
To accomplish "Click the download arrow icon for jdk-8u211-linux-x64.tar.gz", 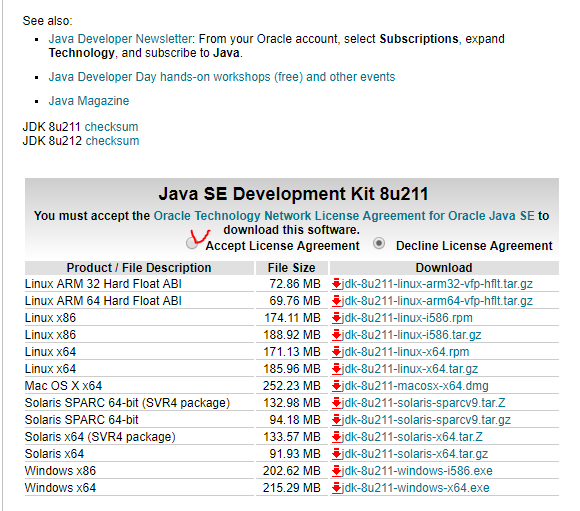I will click(x=336, y=369).
